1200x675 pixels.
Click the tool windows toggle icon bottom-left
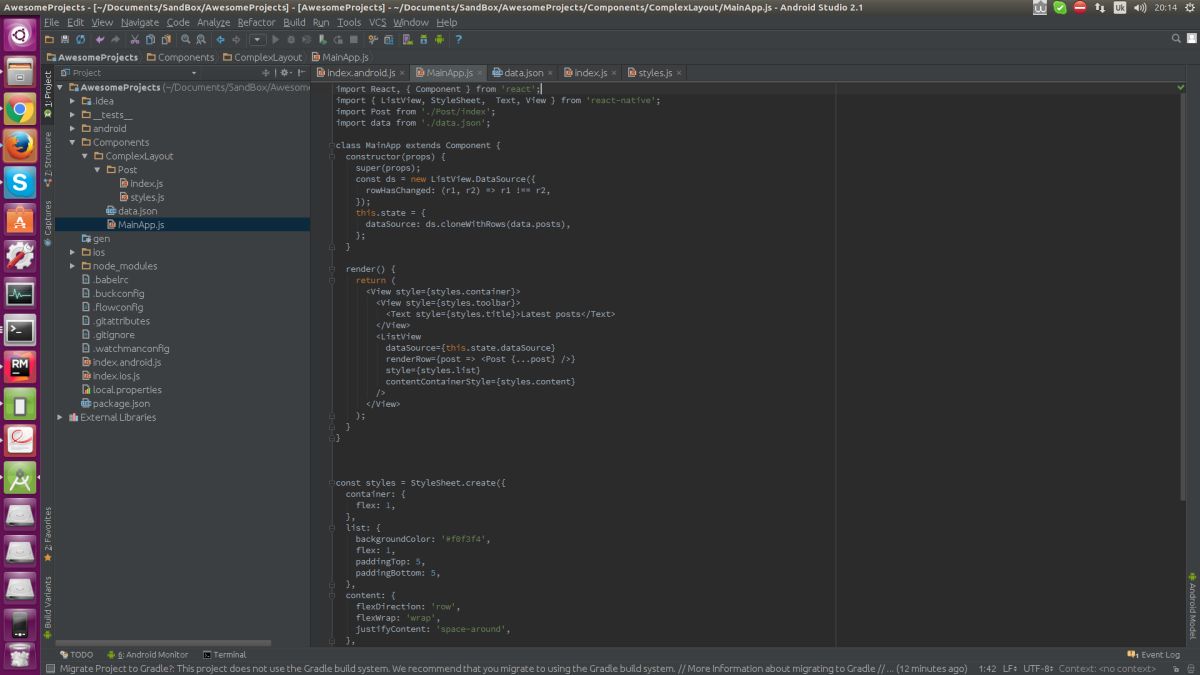click(49, 668)
